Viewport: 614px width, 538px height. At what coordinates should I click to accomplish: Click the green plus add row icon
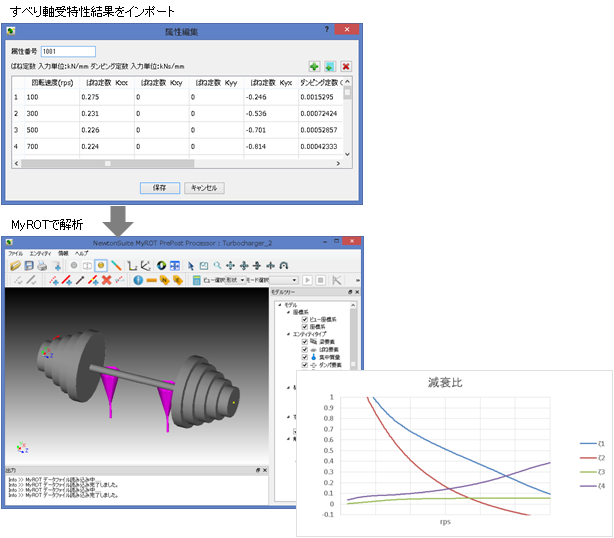[314, 67]
